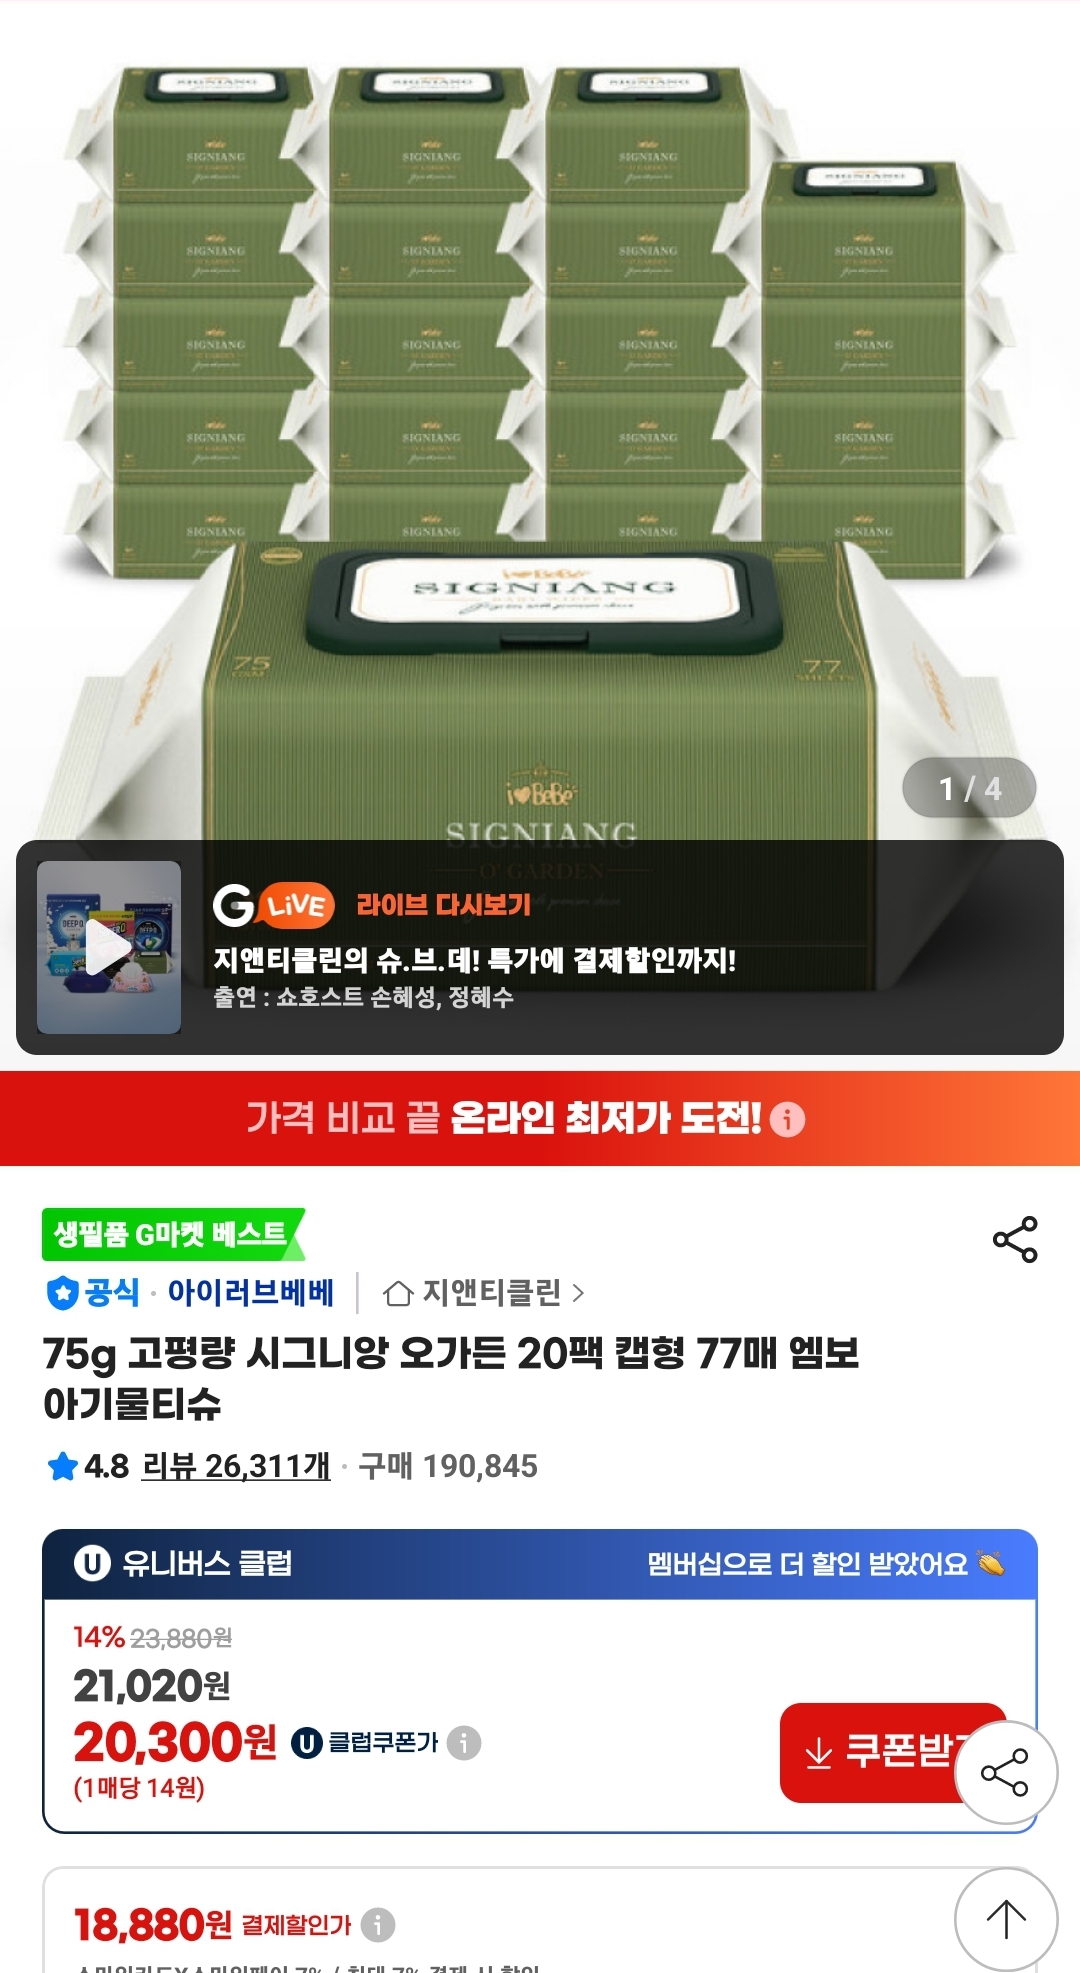The height and width of the screenshot is (1973, 1080).
Task: Open the 유니버스 클럽 membership header
Action: (540, 1563)
